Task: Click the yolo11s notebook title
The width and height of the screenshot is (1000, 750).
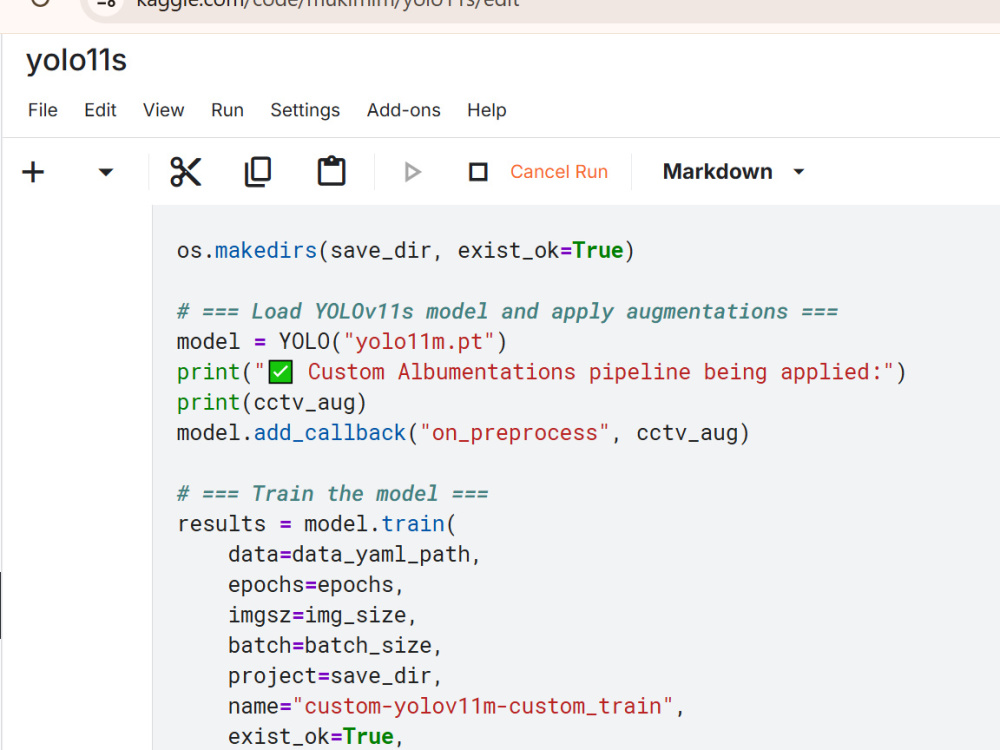Action: pos(77,61)
